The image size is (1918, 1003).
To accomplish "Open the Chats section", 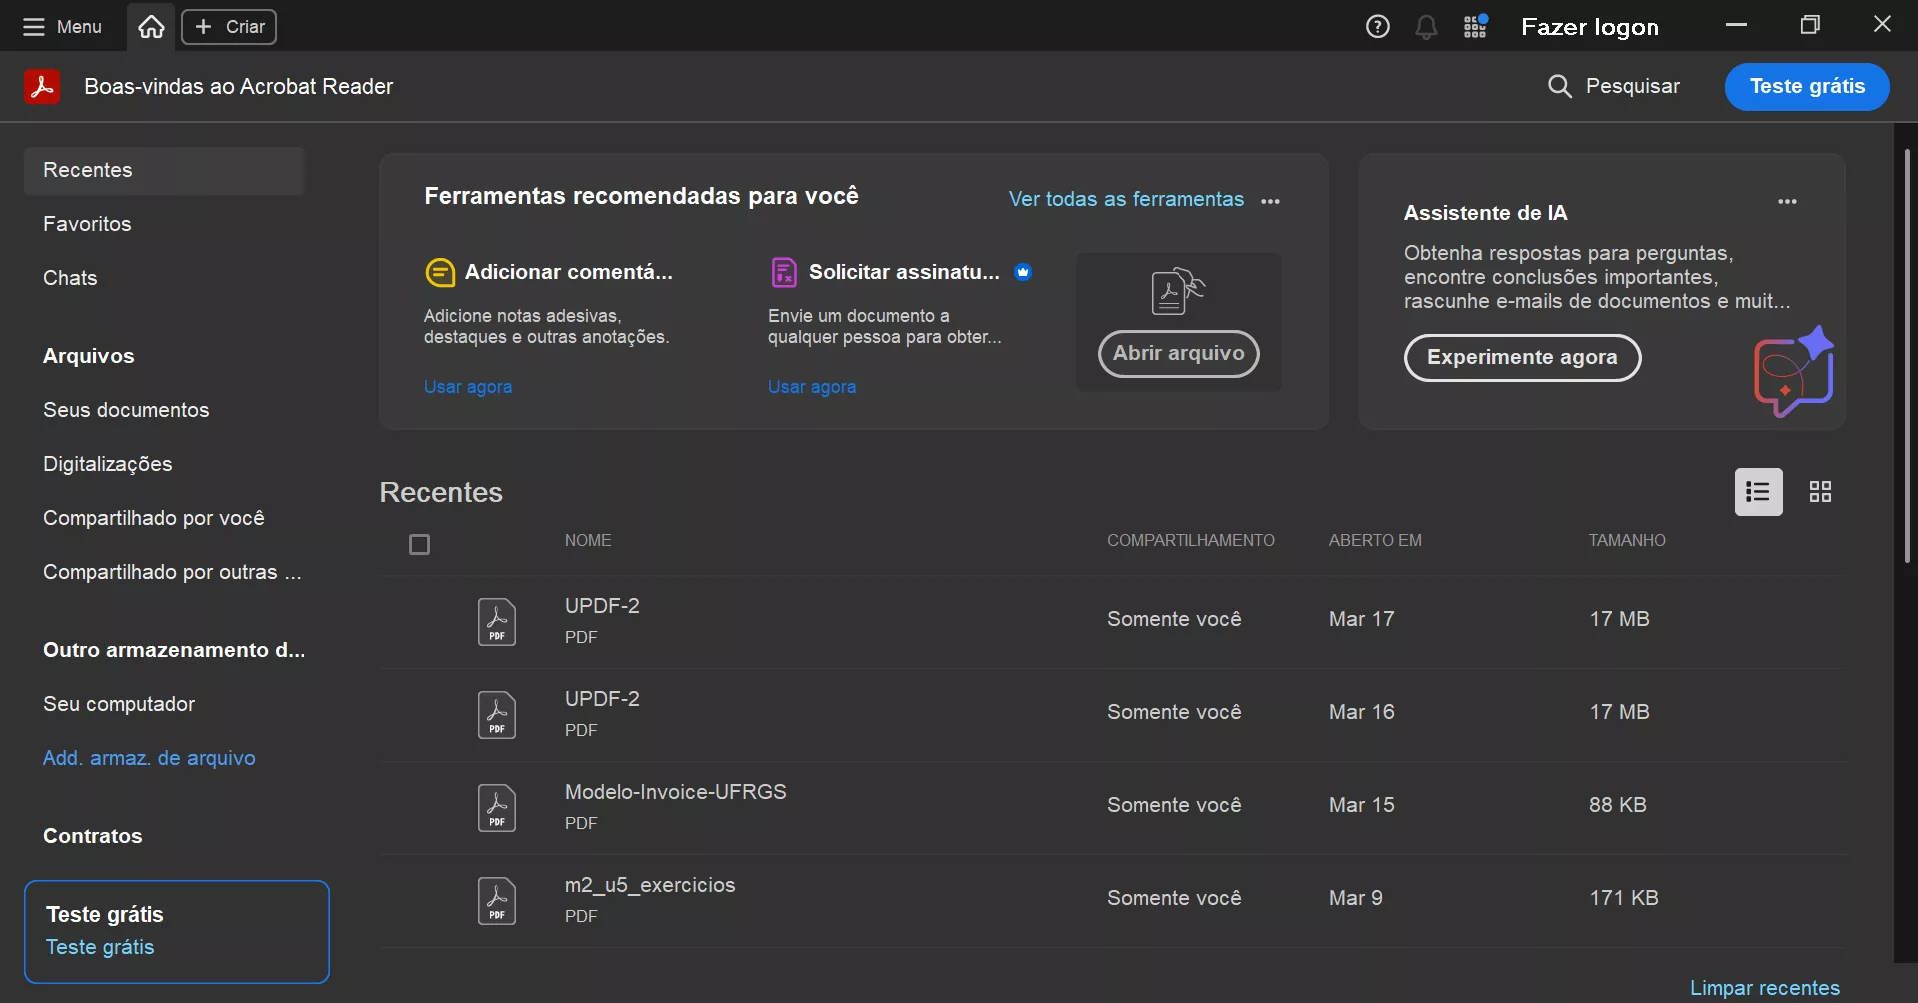I will [x=69, y=278].
